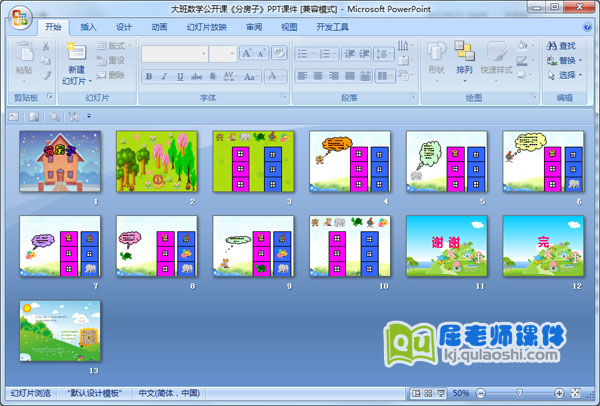Toggle Underline formatting
Viewport: 600px width, 406px height.
pyautogui.click(x=180, y=77)
